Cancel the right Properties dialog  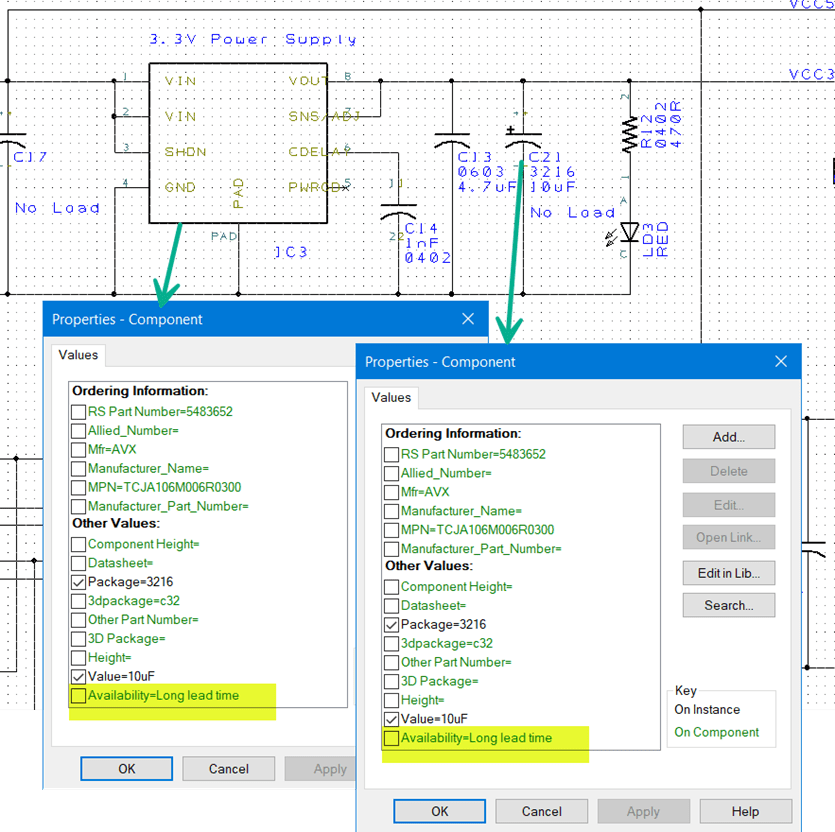[x=542, y=811]
